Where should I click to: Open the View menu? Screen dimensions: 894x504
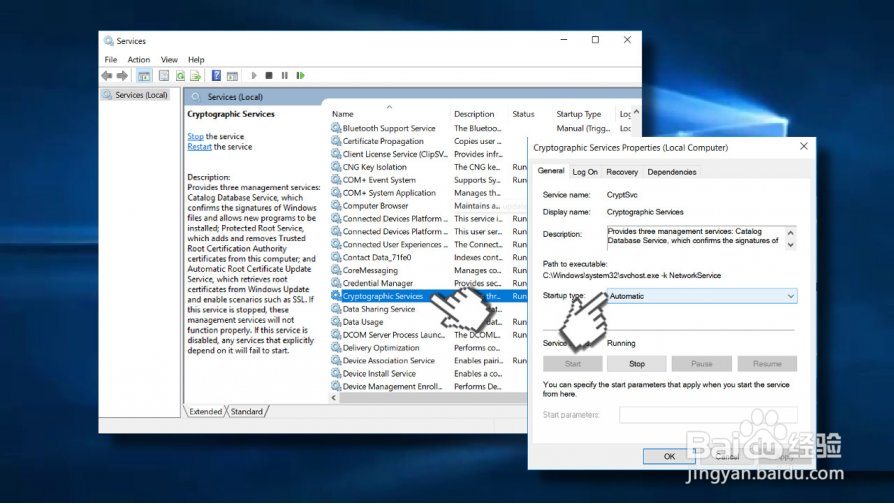point(169,59)
